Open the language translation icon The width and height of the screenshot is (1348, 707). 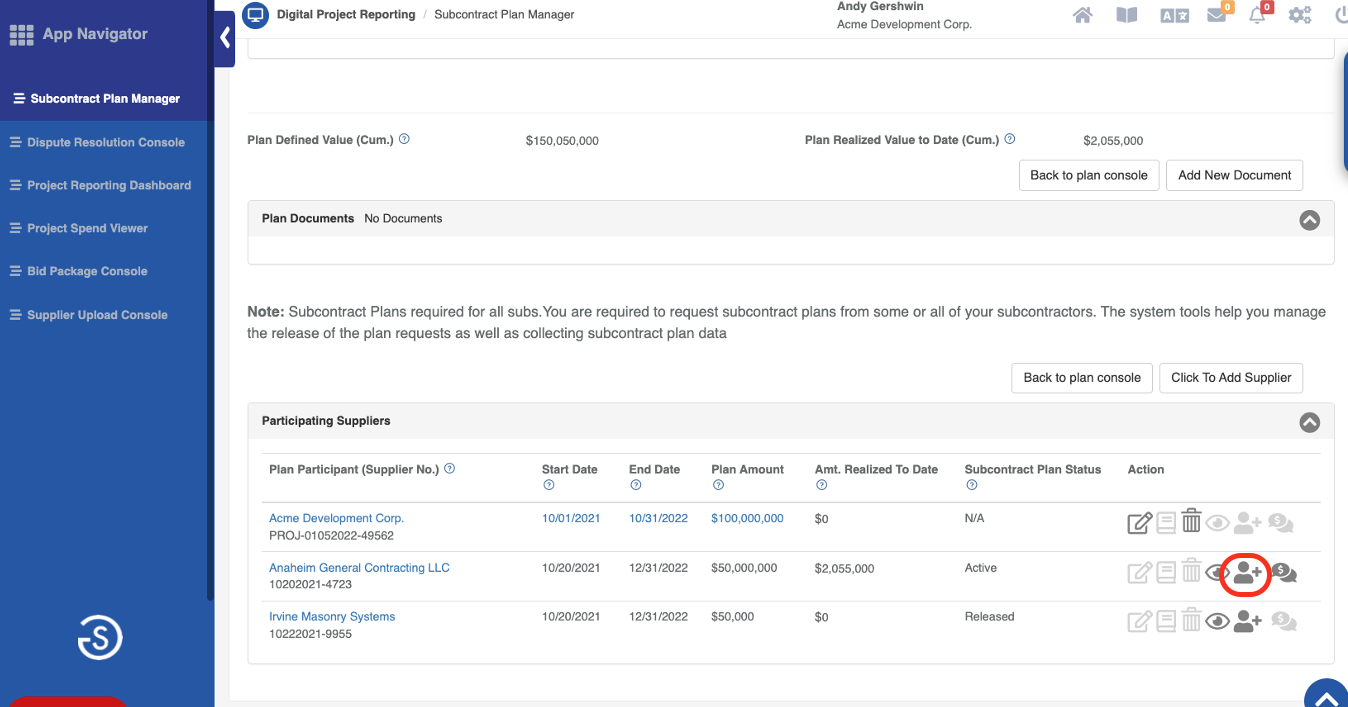(x=1172, y=15)
